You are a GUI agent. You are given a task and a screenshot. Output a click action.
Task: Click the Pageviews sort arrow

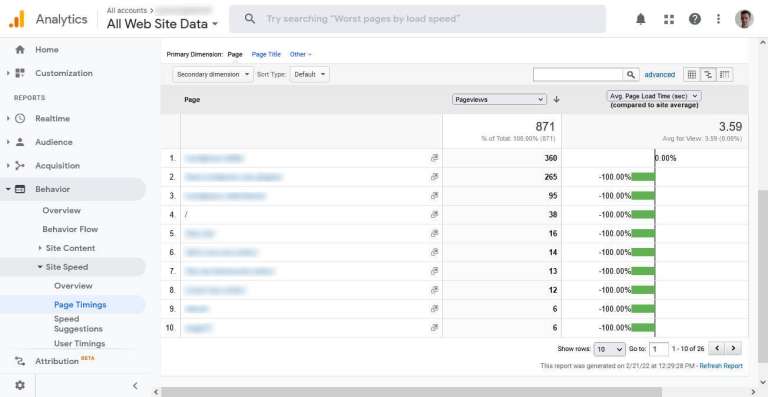click(x=556, y=99)
